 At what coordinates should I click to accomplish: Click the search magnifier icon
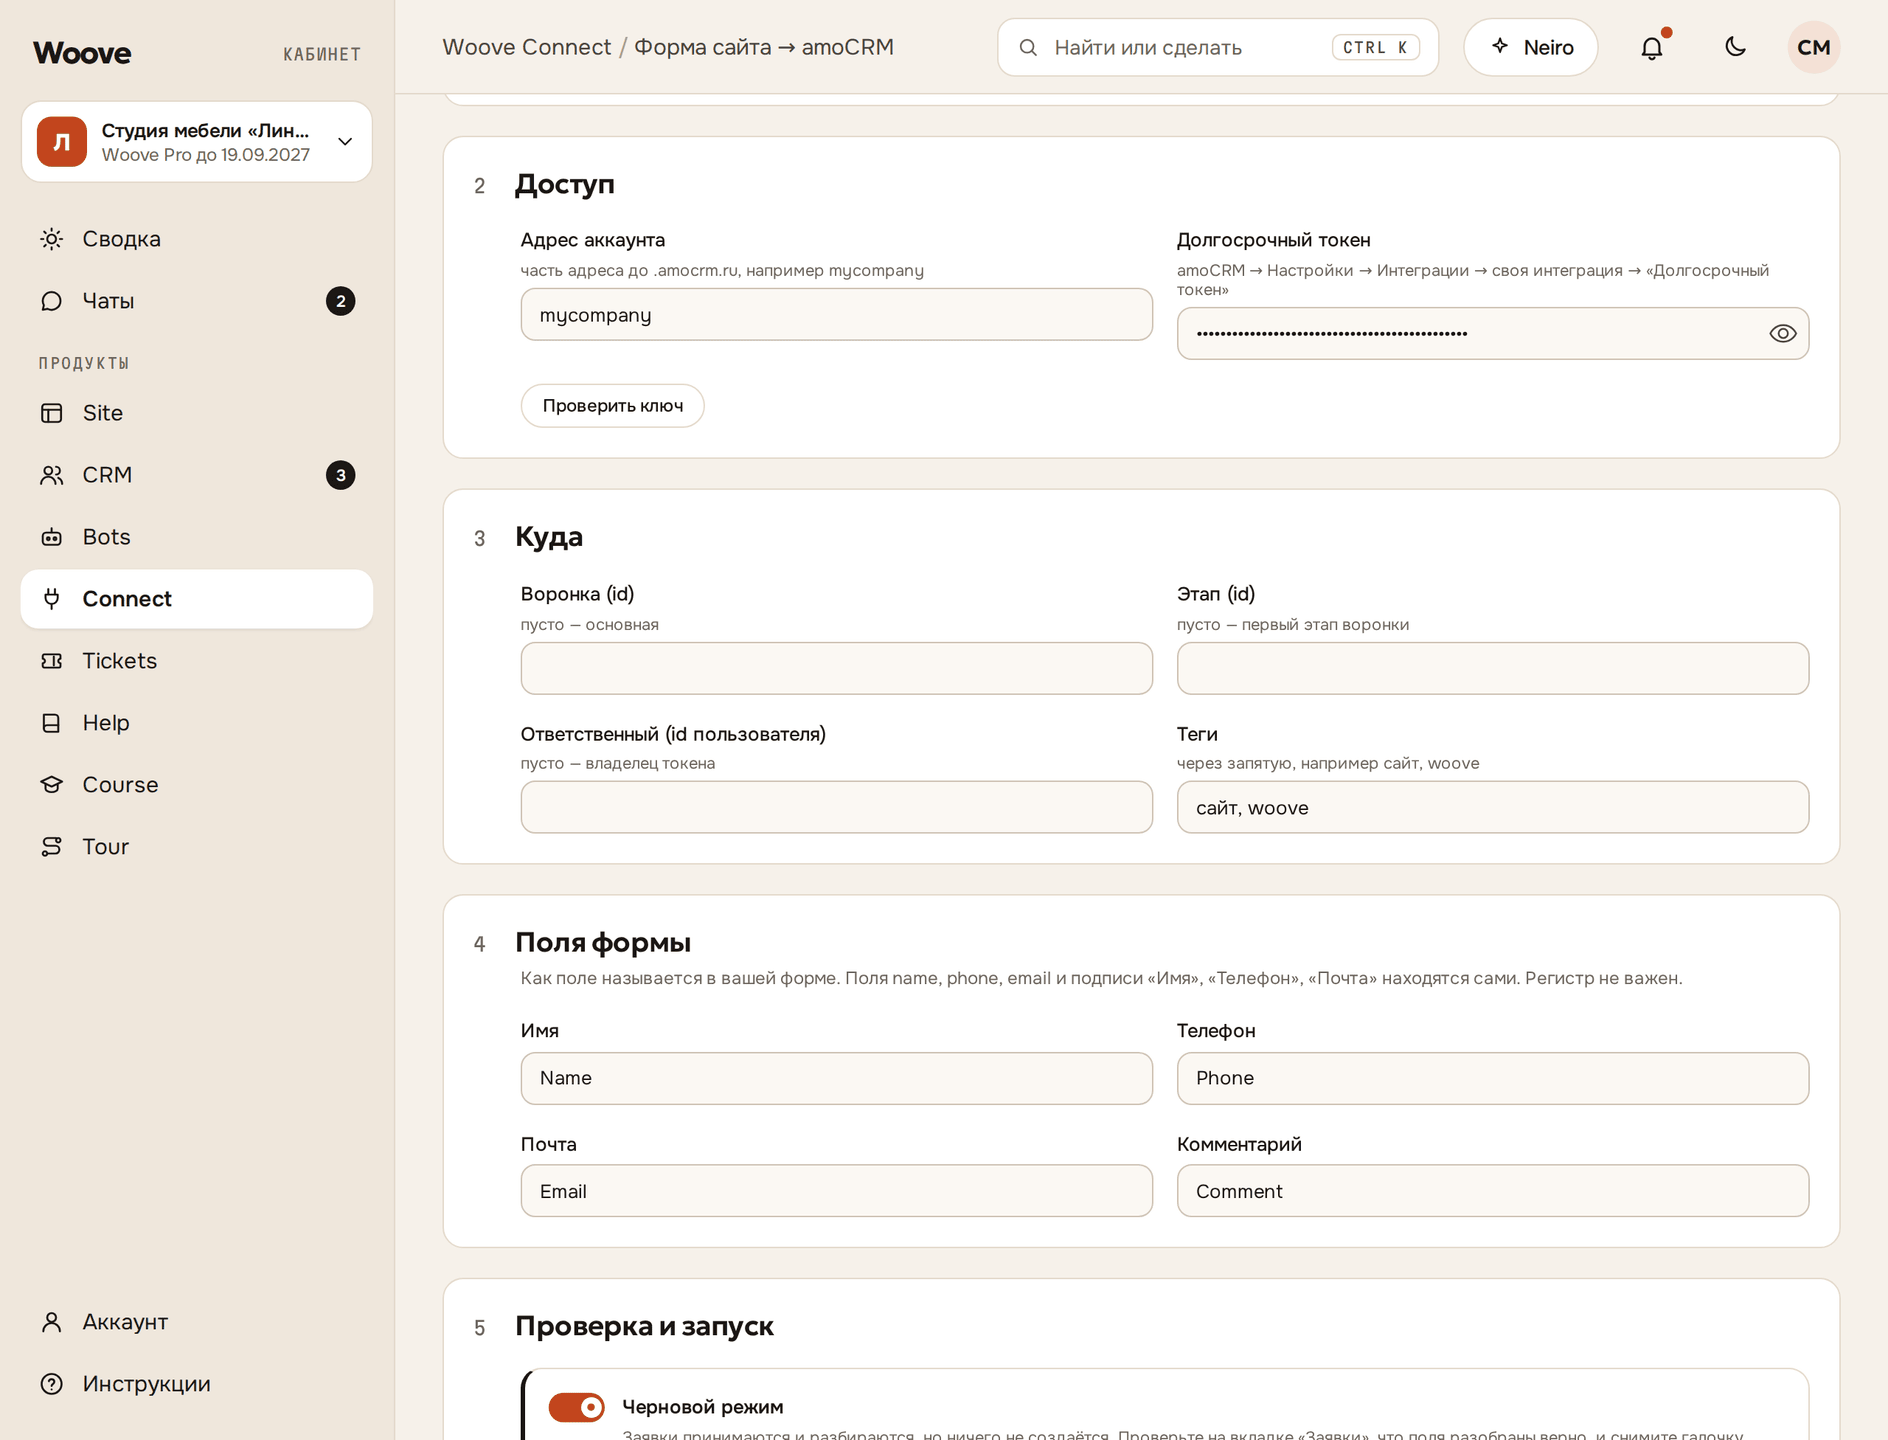pyautogui.click(x=1028, y=47)
